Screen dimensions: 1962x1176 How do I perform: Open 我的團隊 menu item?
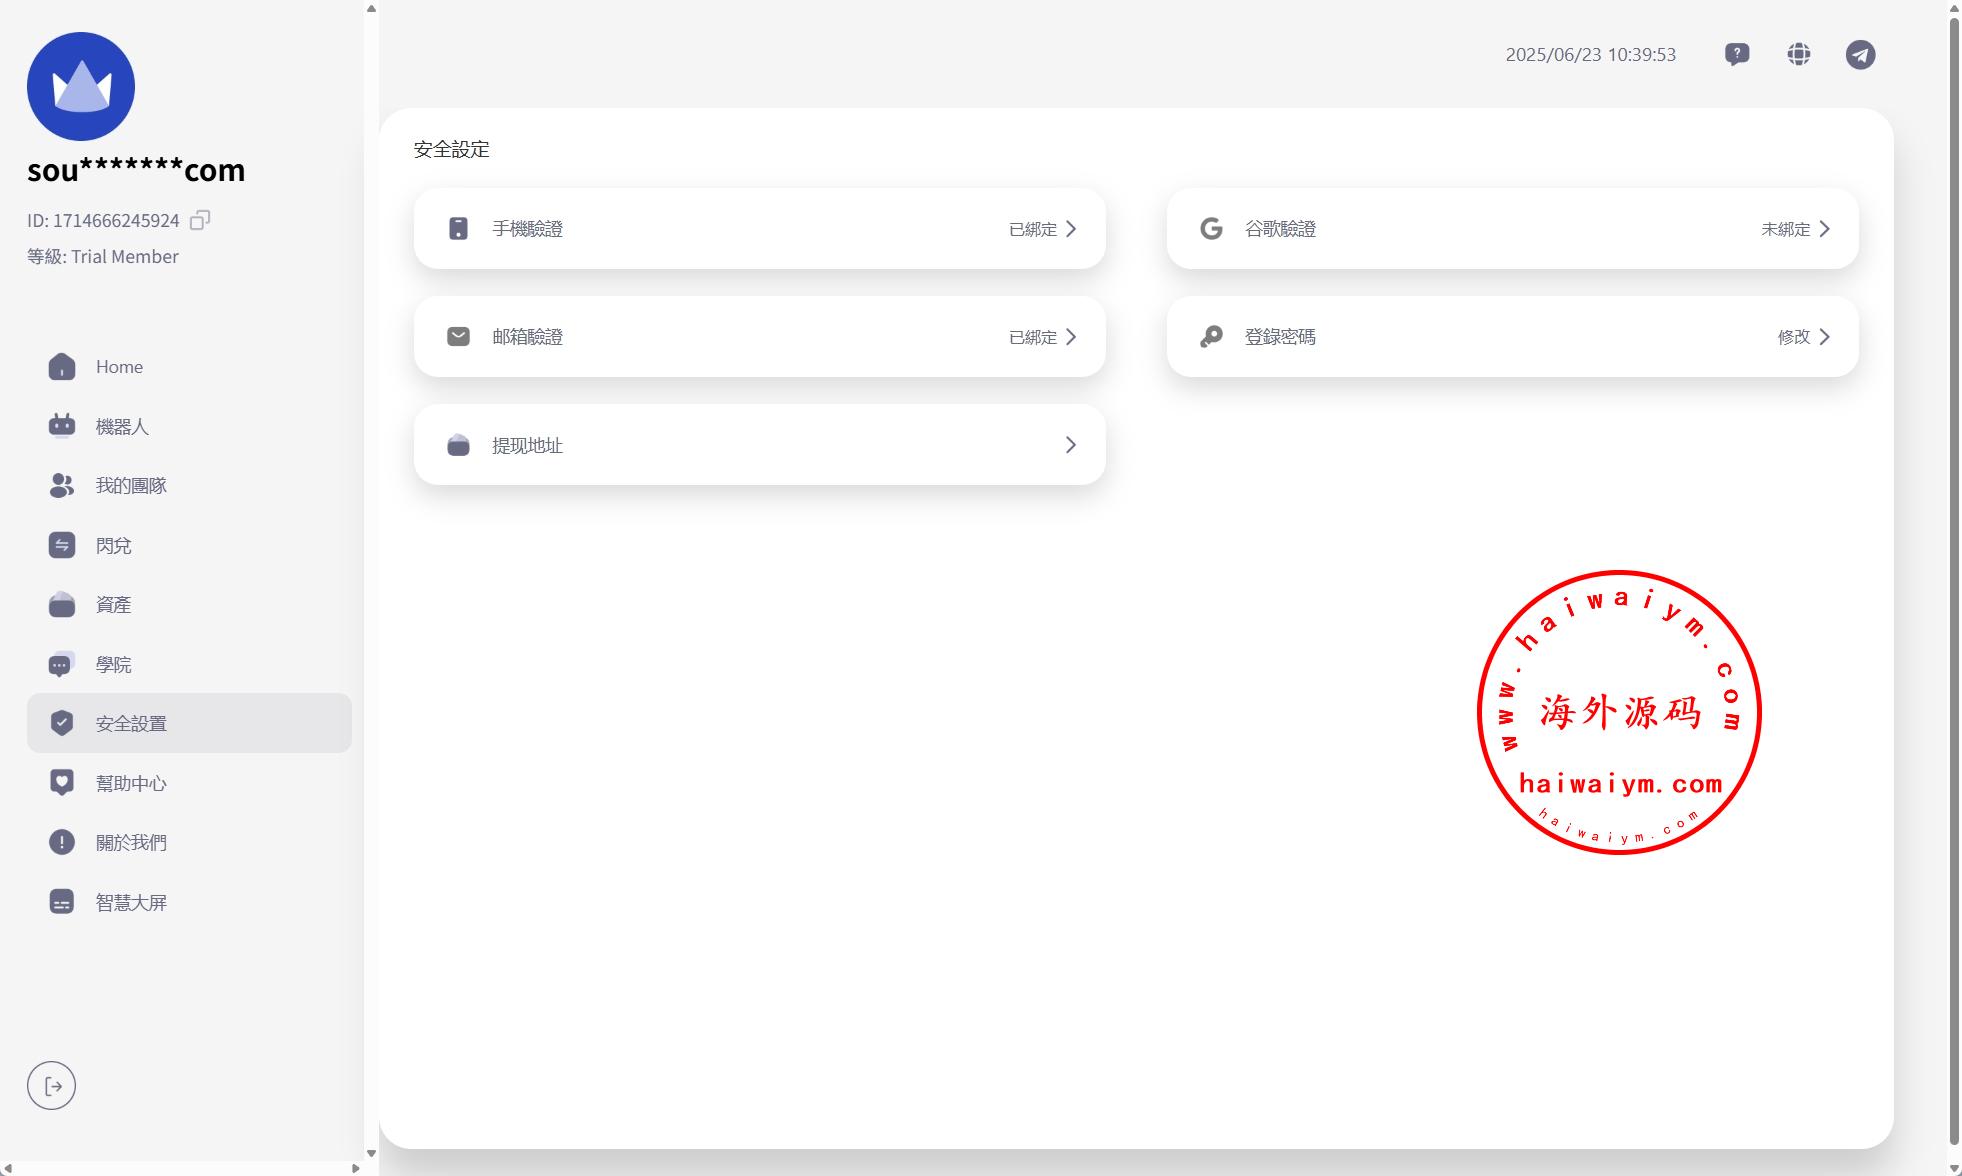pos(131,486)
